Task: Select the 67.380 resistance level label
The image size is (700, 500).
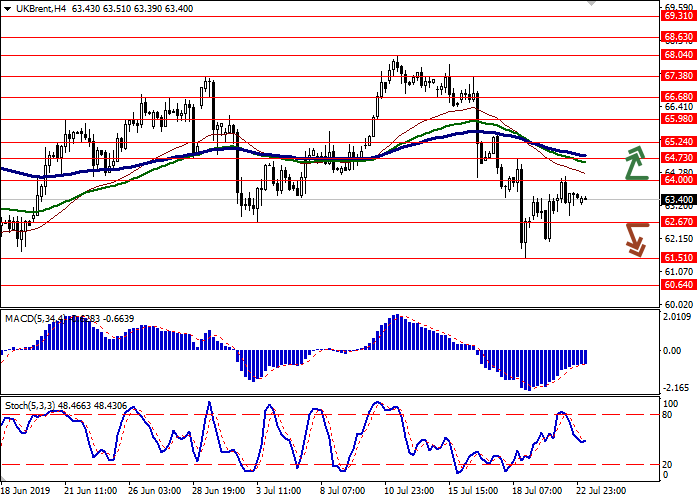Action: tap(678, 75)
